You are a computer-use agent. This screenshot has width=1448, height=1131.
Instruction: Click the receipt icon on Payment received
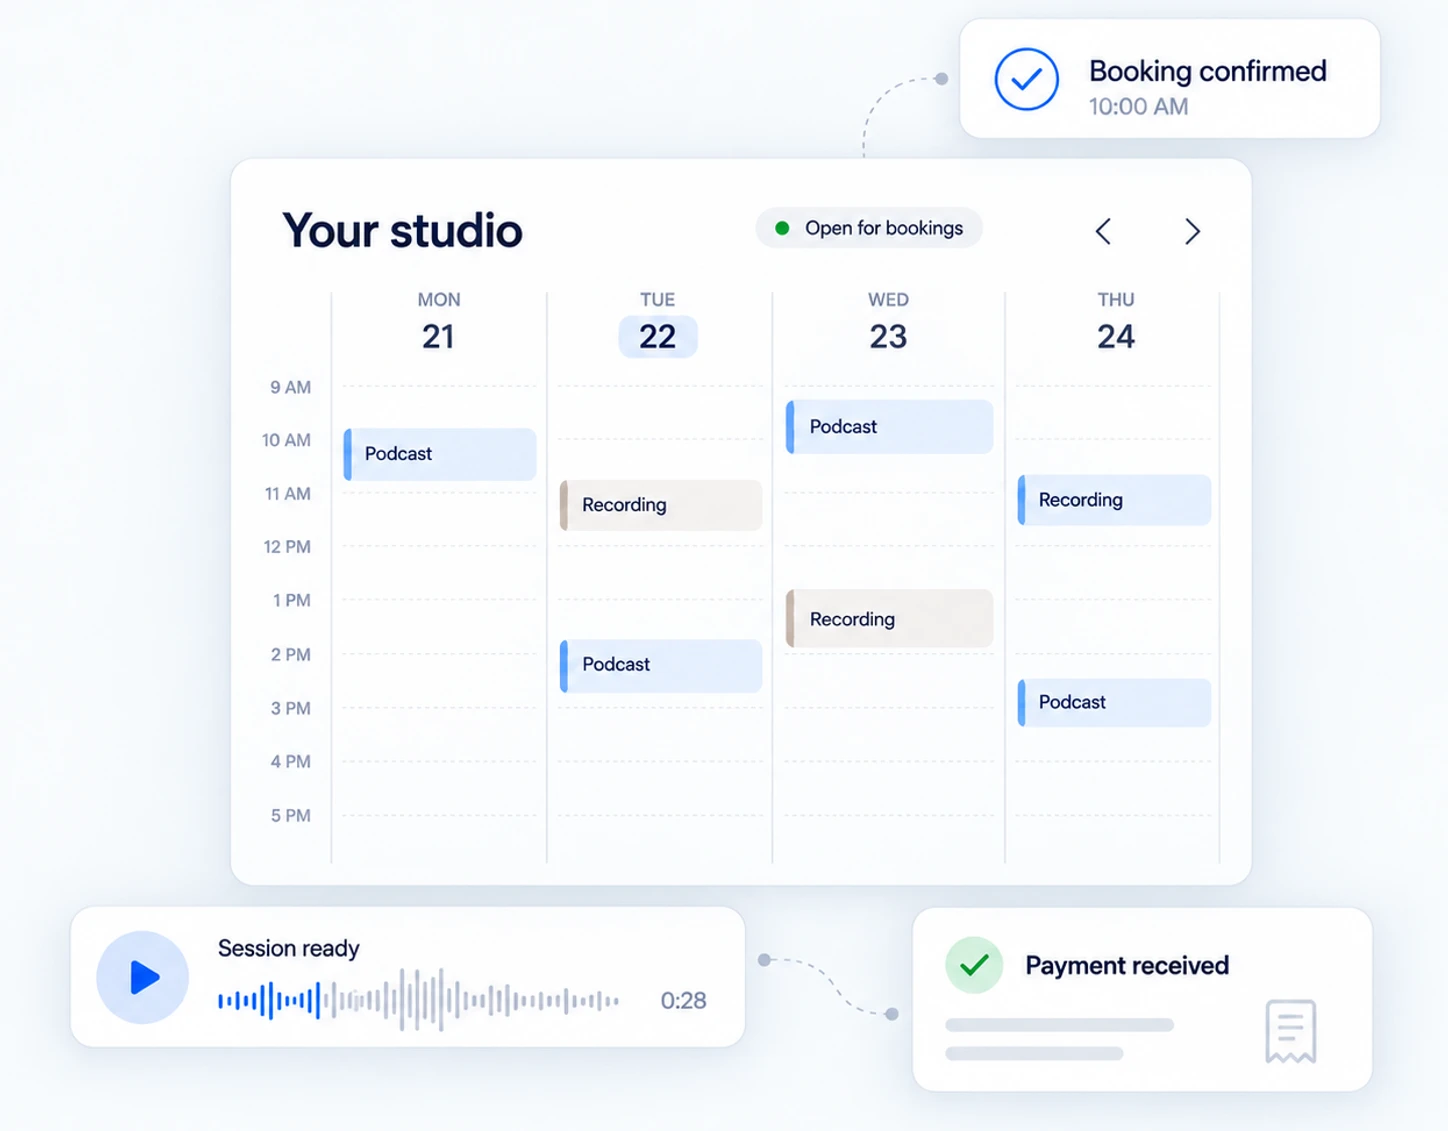(x=1291, y=1031)
